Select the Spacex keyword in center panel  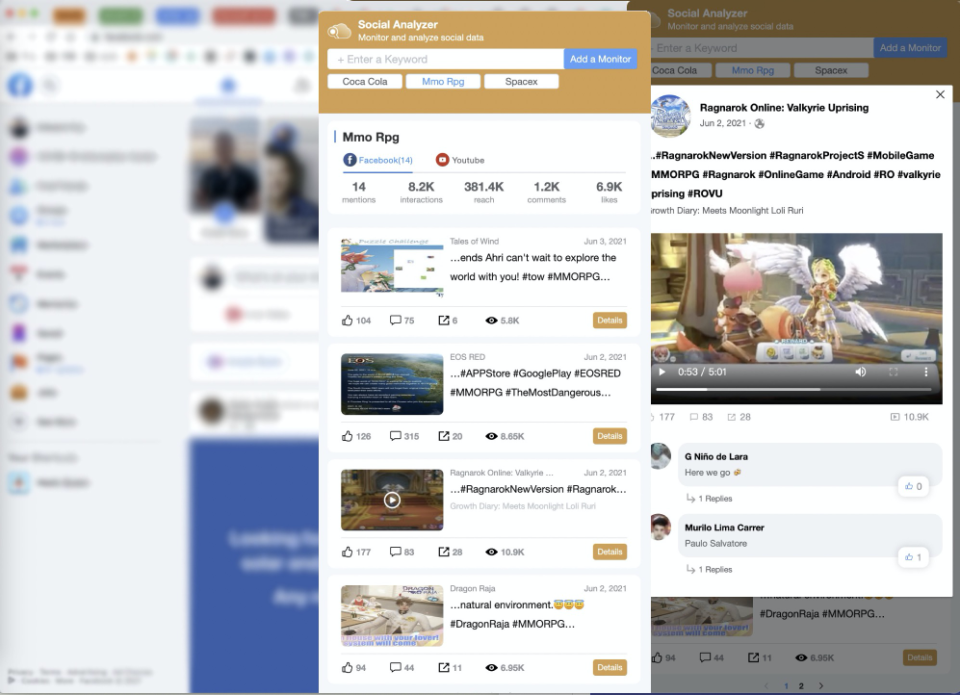[x=521, y=81]
